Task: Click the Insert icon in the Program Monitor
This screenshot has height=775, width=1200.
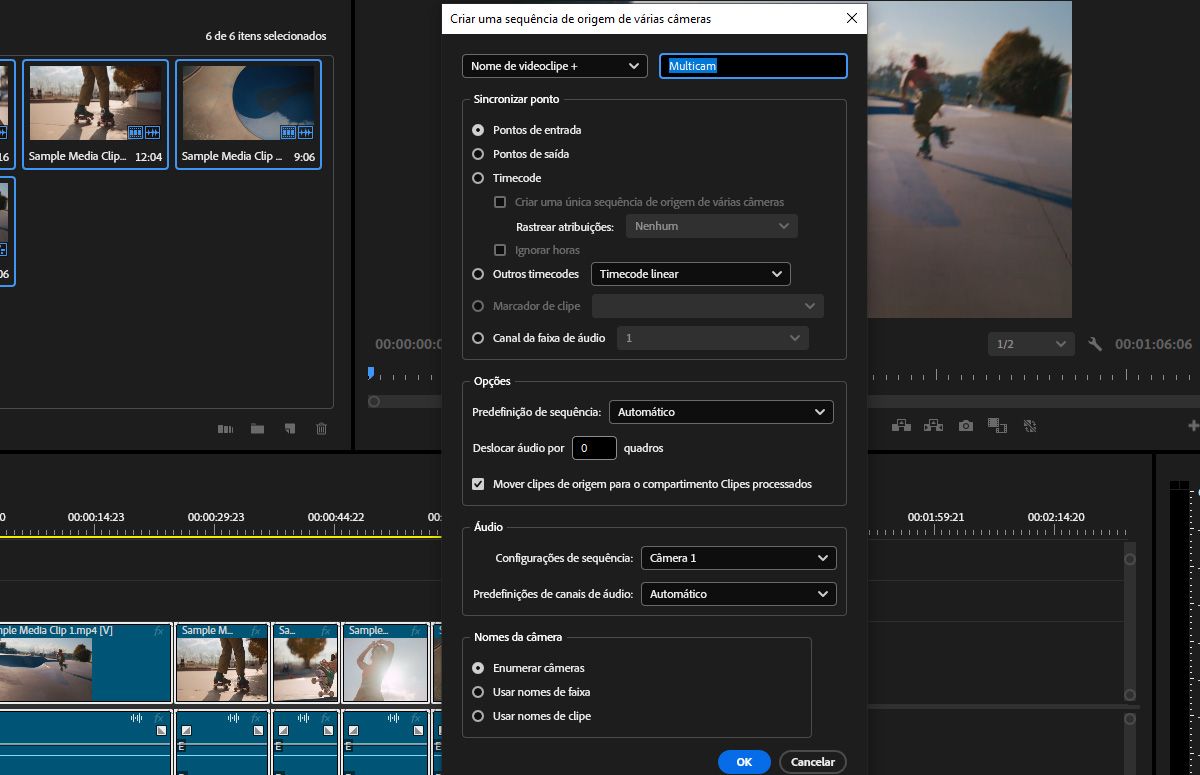Action: (x=901, y=425)
